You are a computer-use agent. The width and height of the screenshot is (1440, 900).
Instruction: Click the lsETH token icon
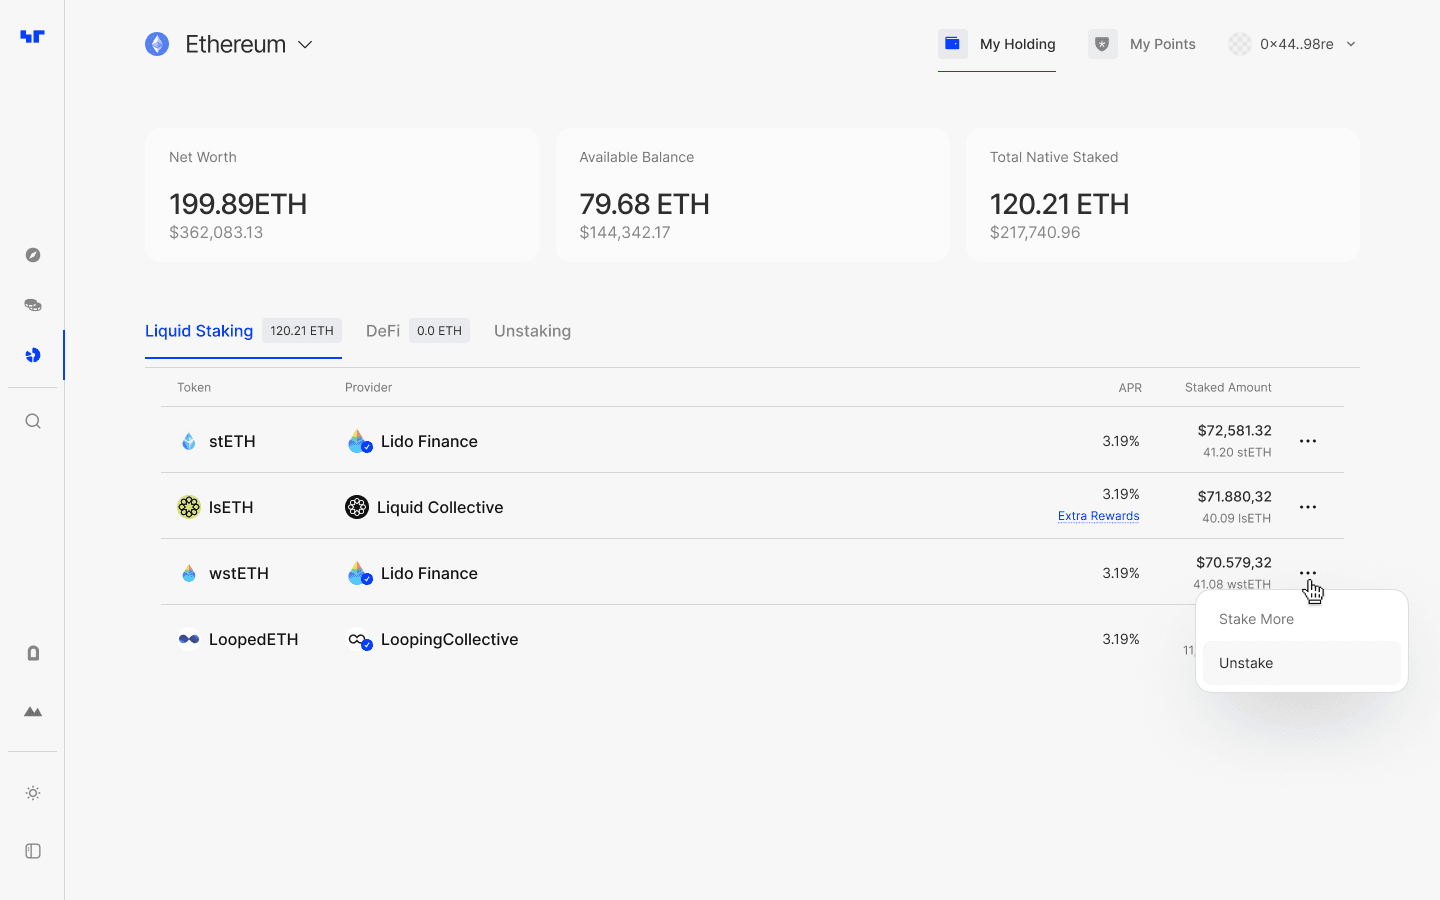[189, 507]
